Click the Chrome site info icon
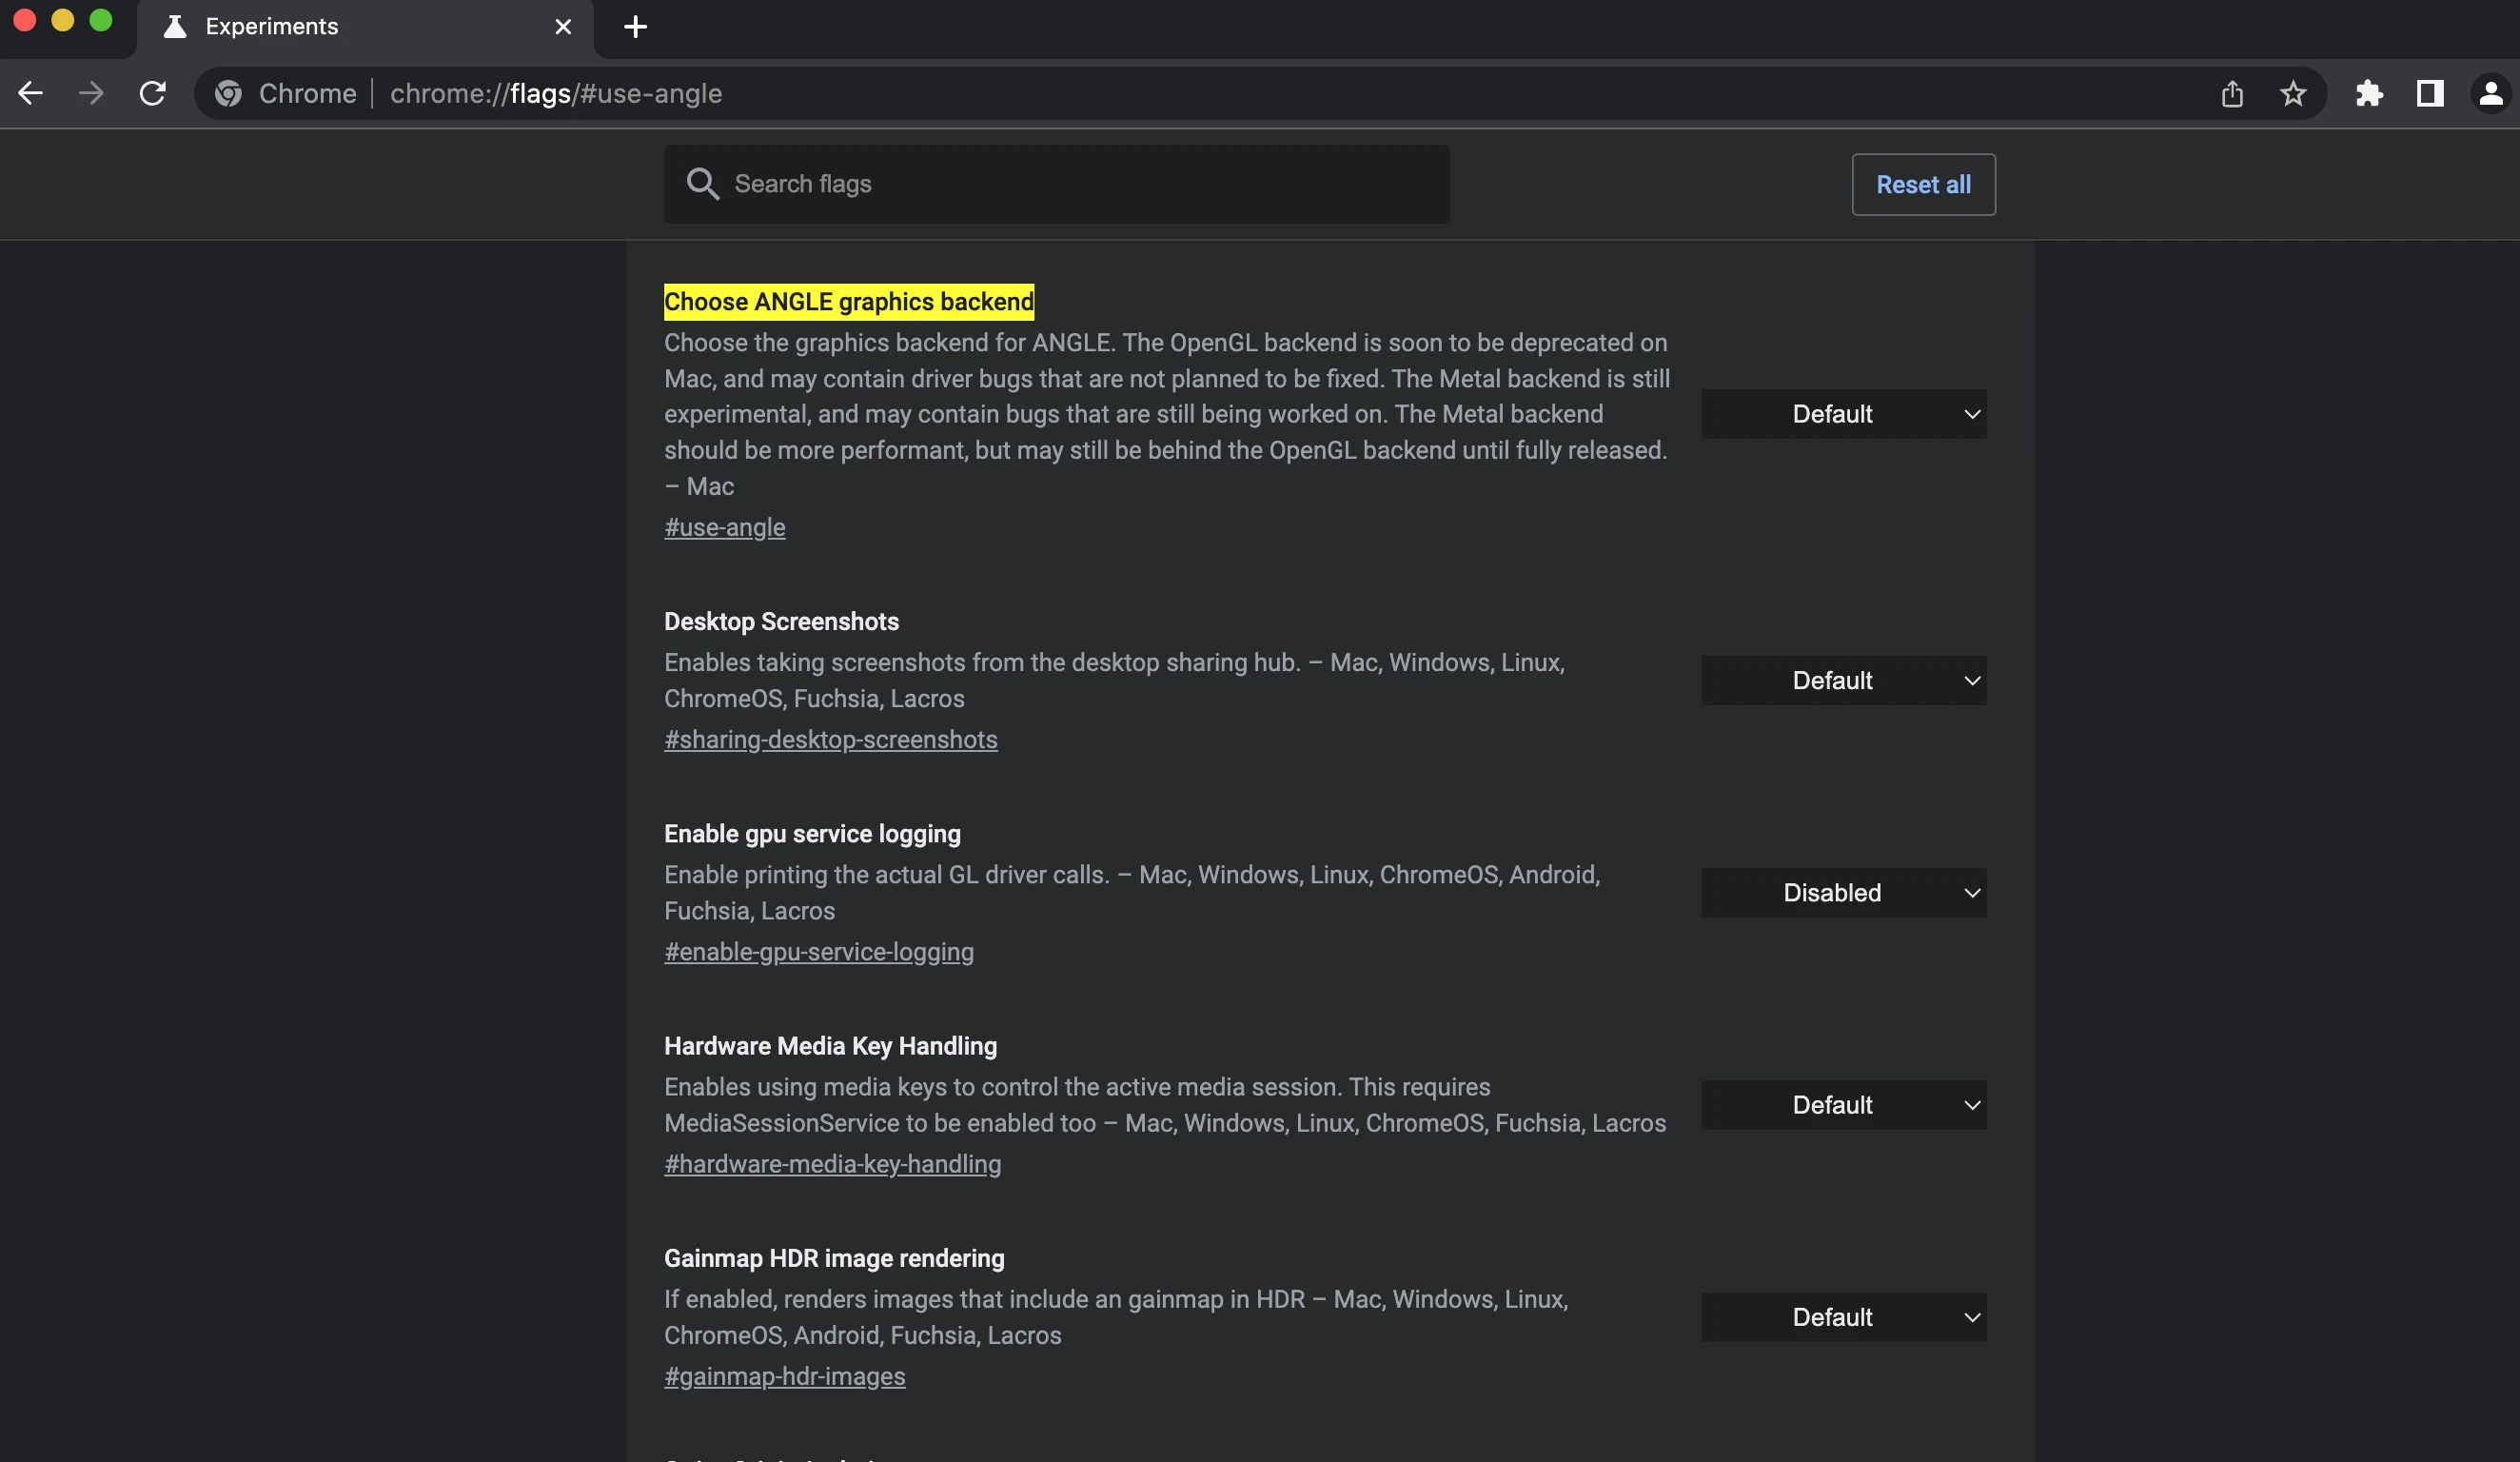2520x1462 pixels. click(229, 94)
